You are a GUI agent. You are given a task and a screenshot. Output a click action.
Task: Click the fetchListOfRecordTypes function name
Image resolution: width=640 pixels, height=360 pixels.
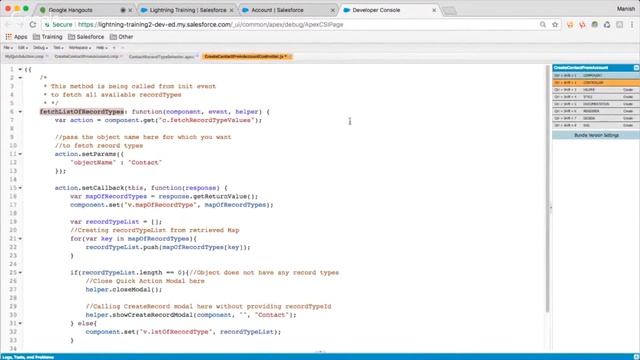tap(82, 111)
